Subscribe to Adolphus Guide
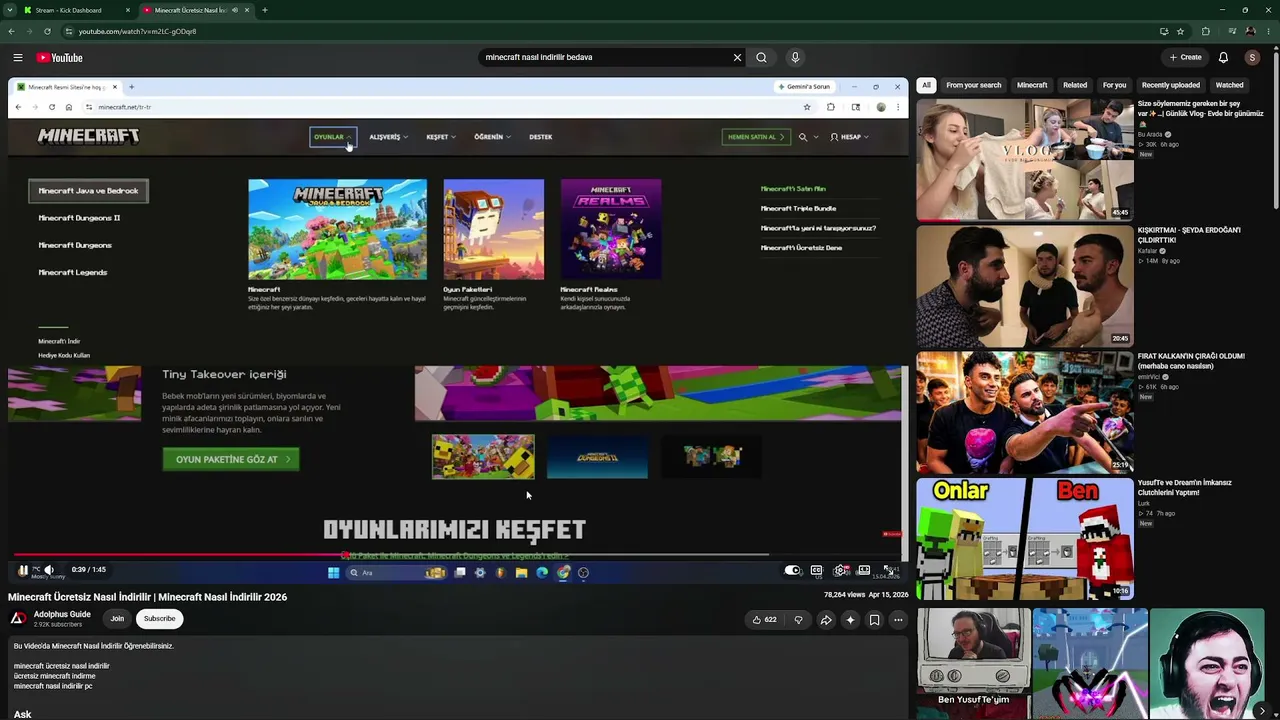This screenshot has height=720, width=1280. [x=159, y=619]
